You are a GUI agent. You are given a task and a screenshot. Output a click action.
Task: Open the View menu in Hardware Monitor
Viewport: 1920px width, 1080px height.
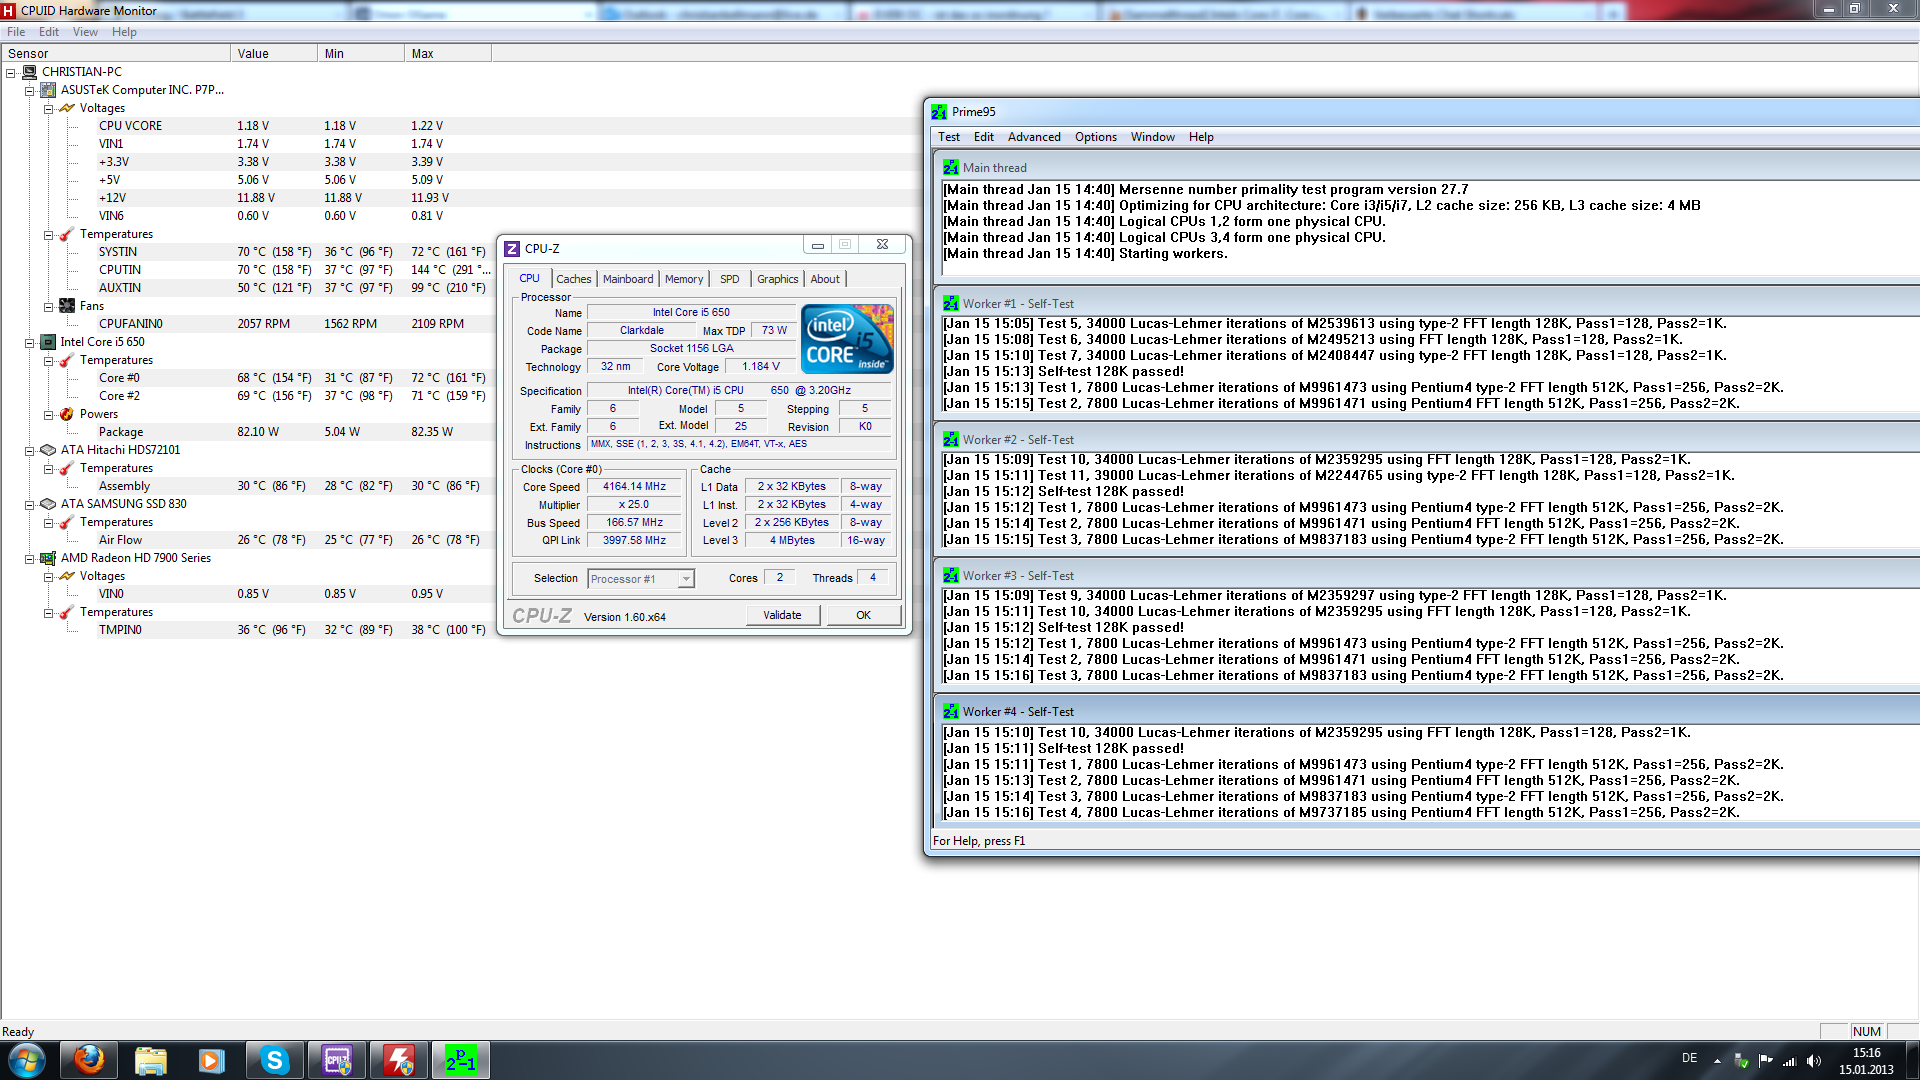[85, 32]
